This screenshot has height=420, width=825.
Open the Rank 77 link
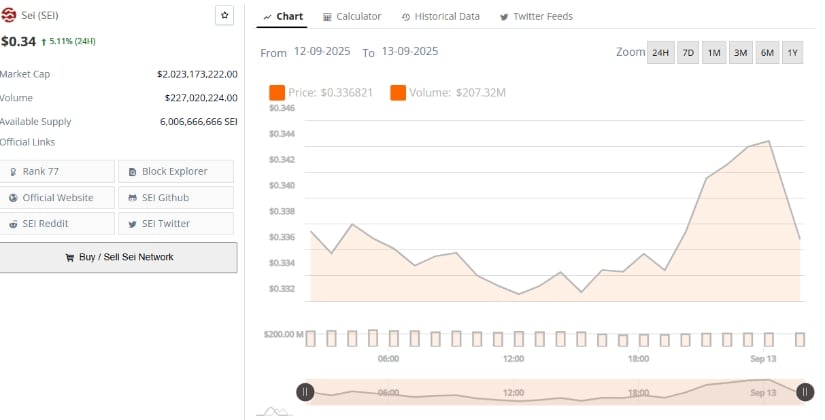57,172
